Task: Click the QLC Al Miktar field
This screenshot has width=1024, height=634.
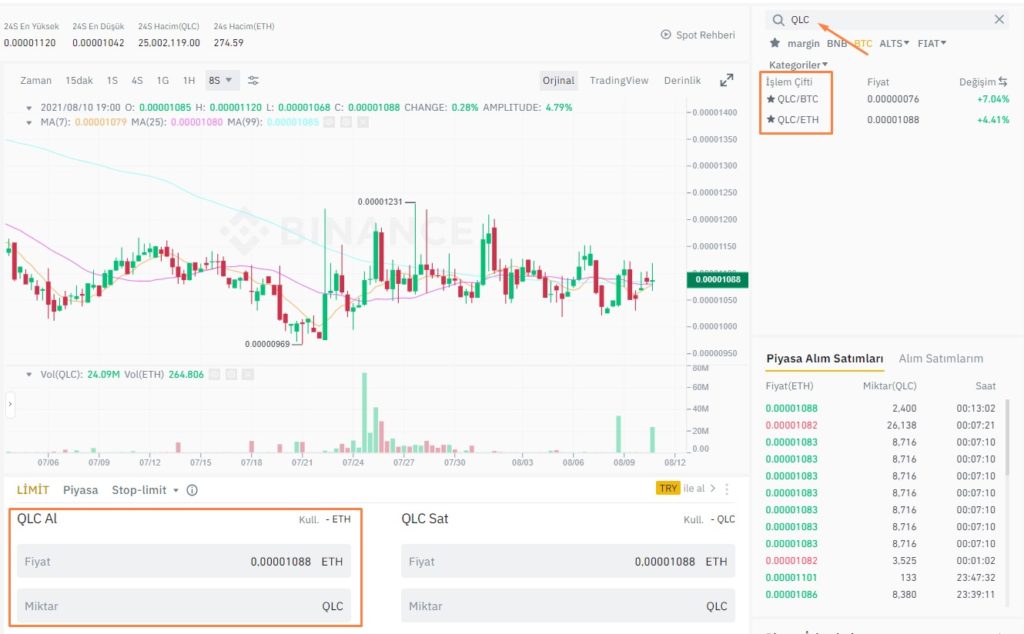Action: [184, 606]
